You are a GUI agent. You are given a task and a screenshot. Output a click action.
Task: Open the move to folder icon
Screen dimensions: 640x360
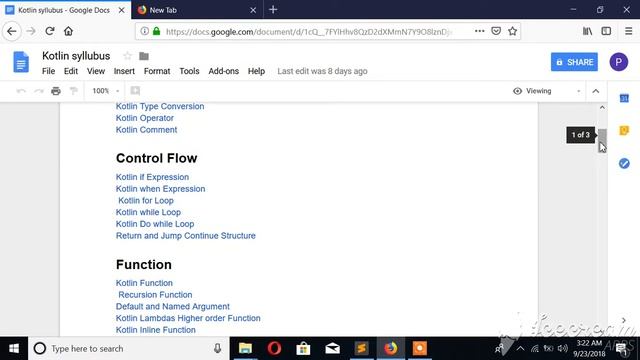[x=144, y=56]
